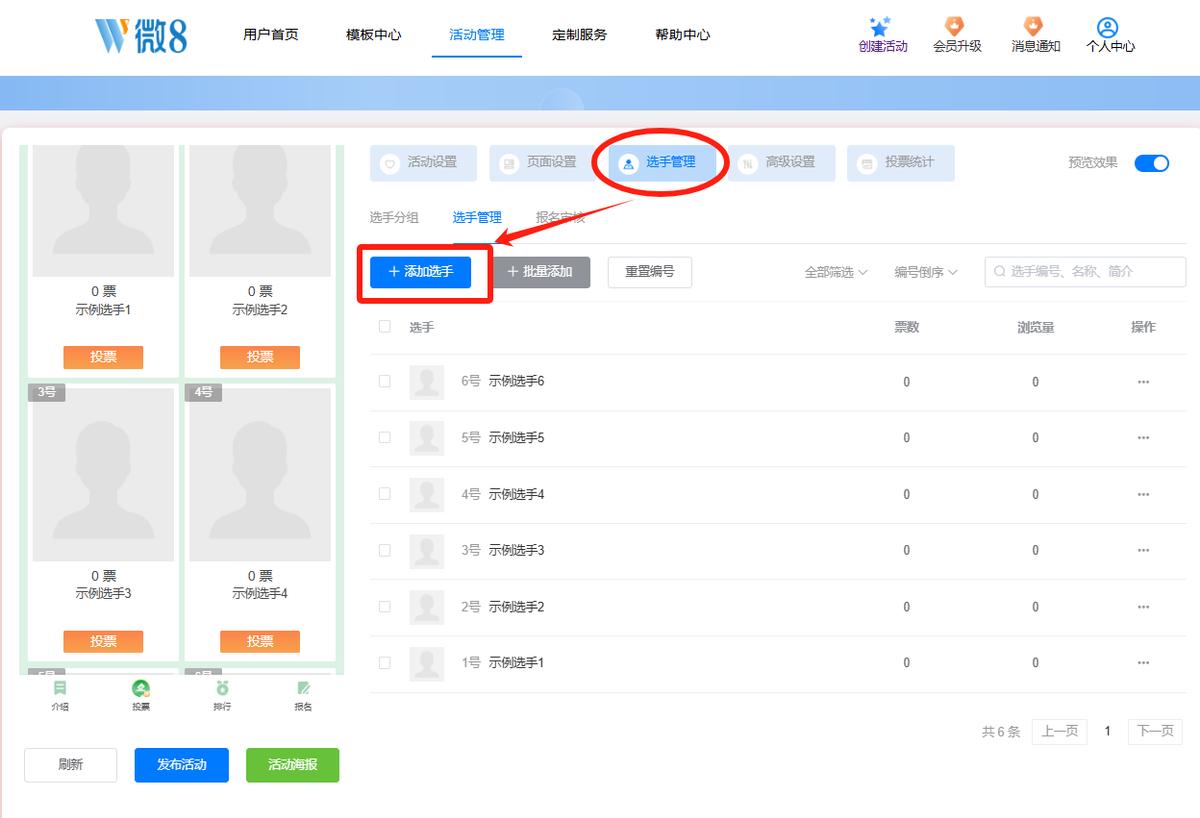Open 会员升级 badge icon
1200x818 pixels.
[955, 27]
